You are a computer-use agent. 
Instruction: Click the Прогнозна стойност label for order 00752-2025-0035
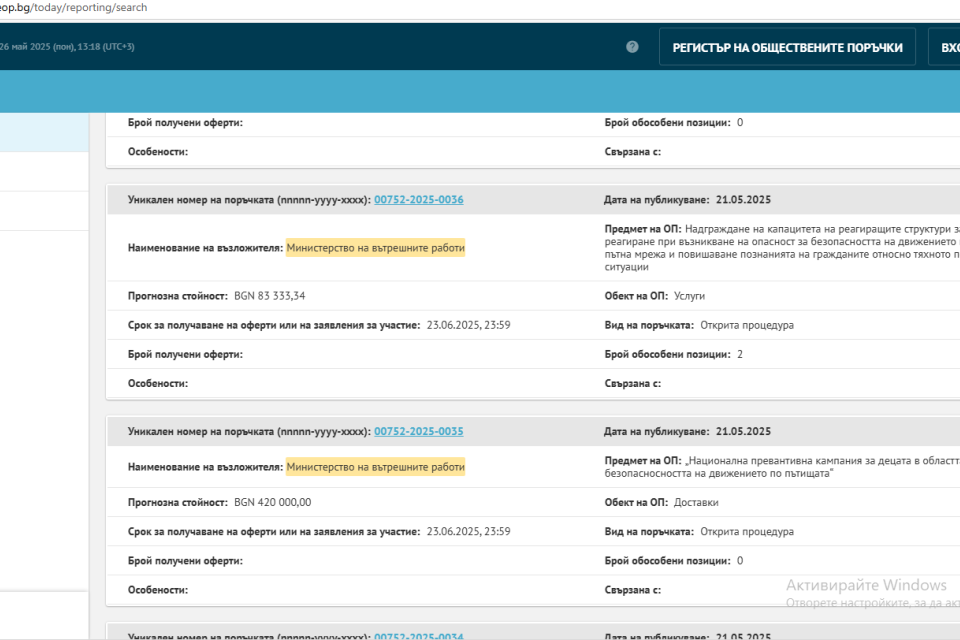coord(178,502)
